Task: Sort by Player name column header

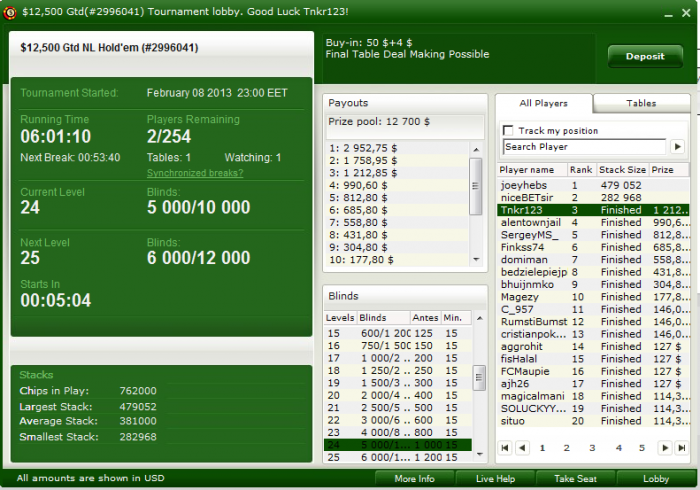Action: 532,170
